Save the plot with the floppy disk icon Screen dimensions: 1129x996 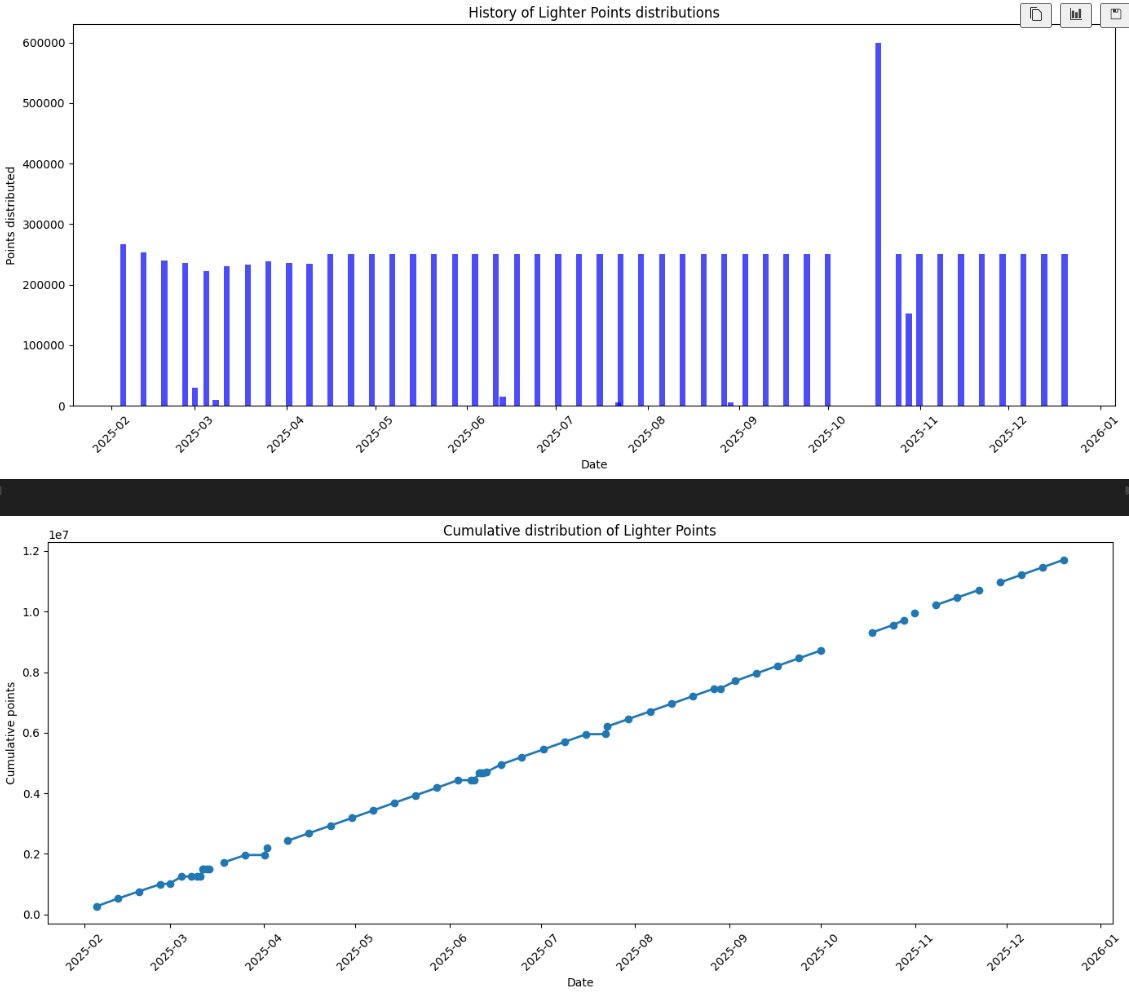(1115, 14)
